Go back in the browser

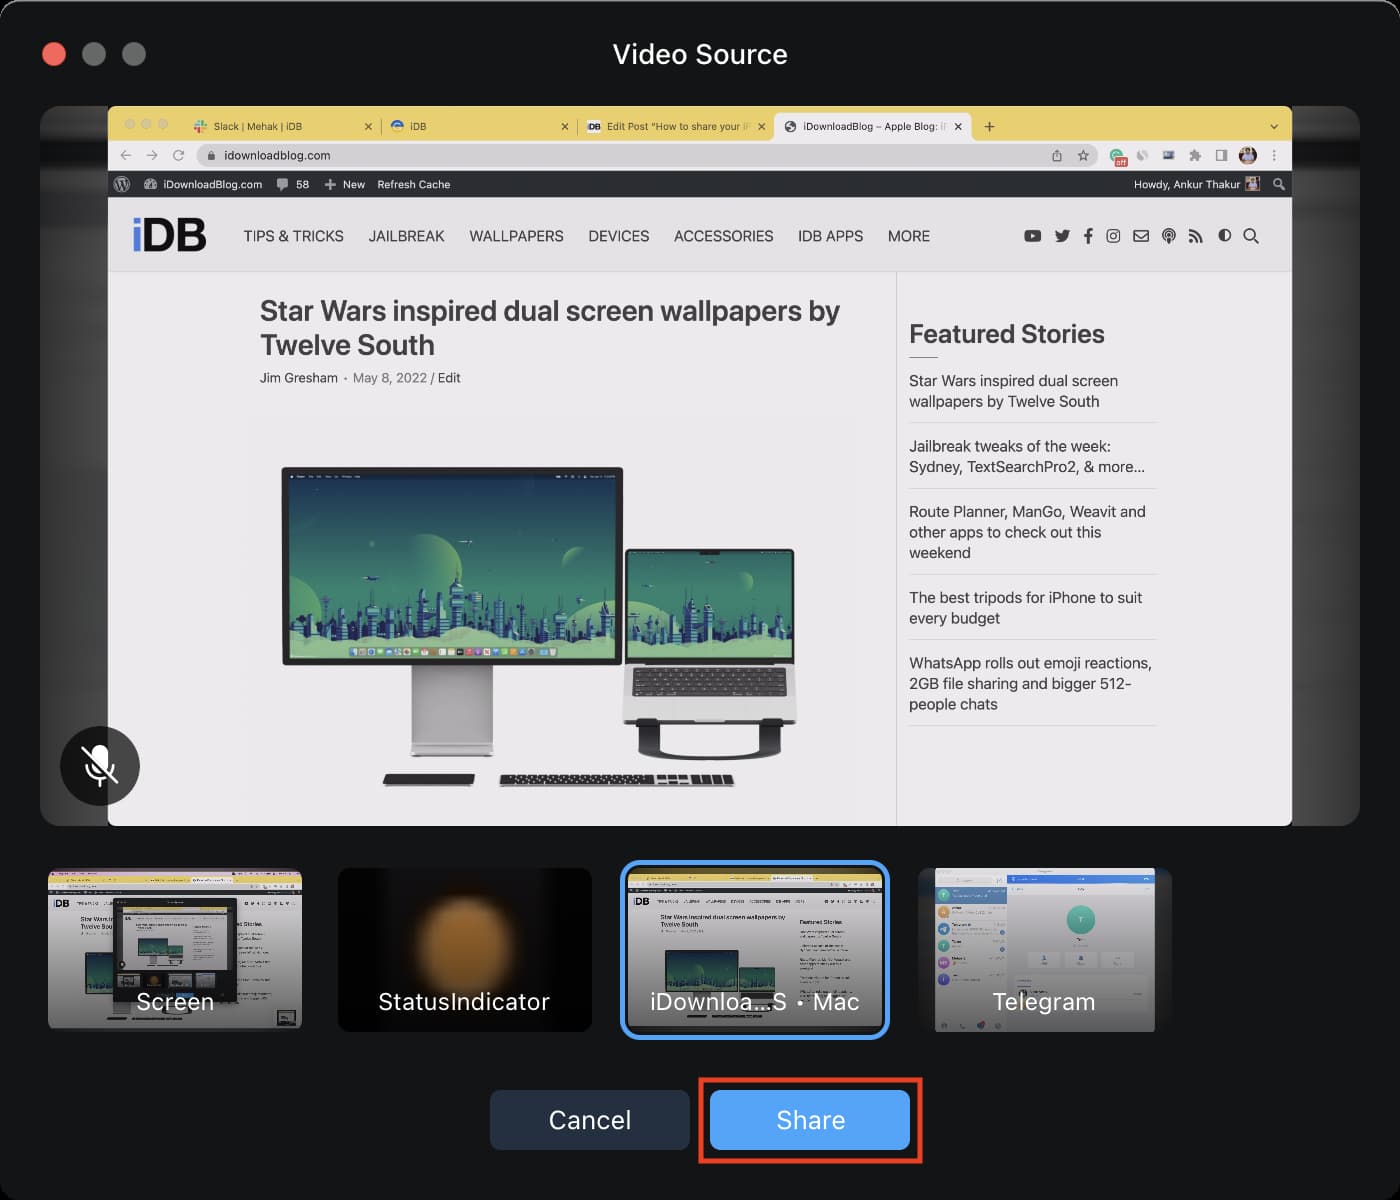pyautogui.click(x=126, y=155)
